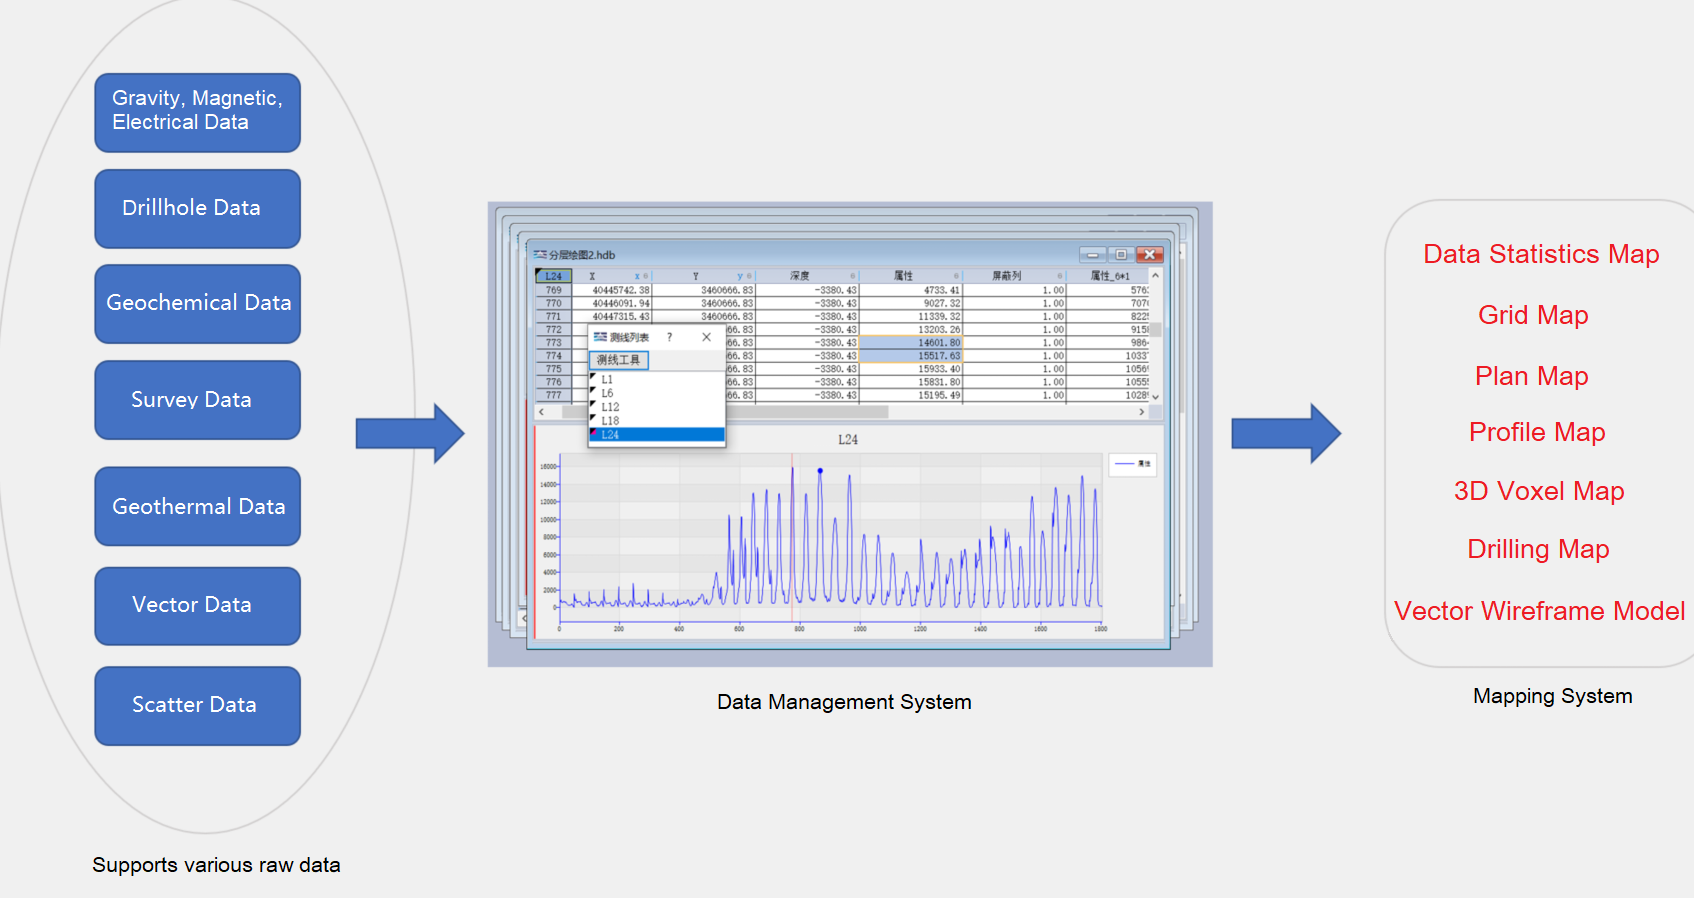Select line L6 in the list
Screen dimensions: 1694x898
click(656, 394)
